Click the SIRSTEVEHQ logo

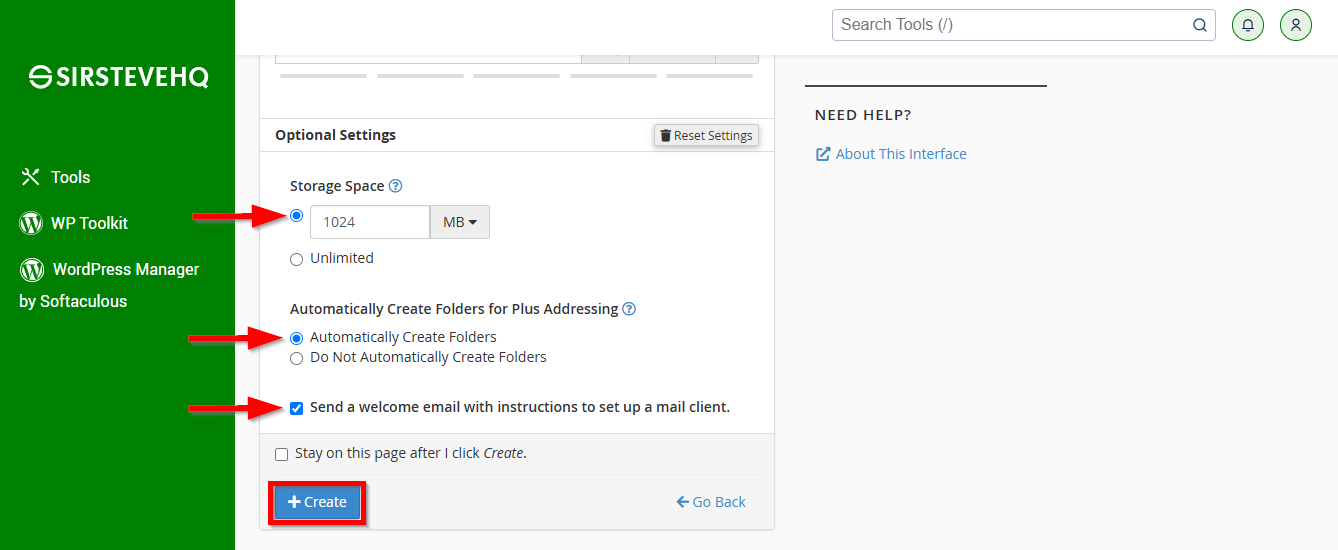(x=118, y=77)
